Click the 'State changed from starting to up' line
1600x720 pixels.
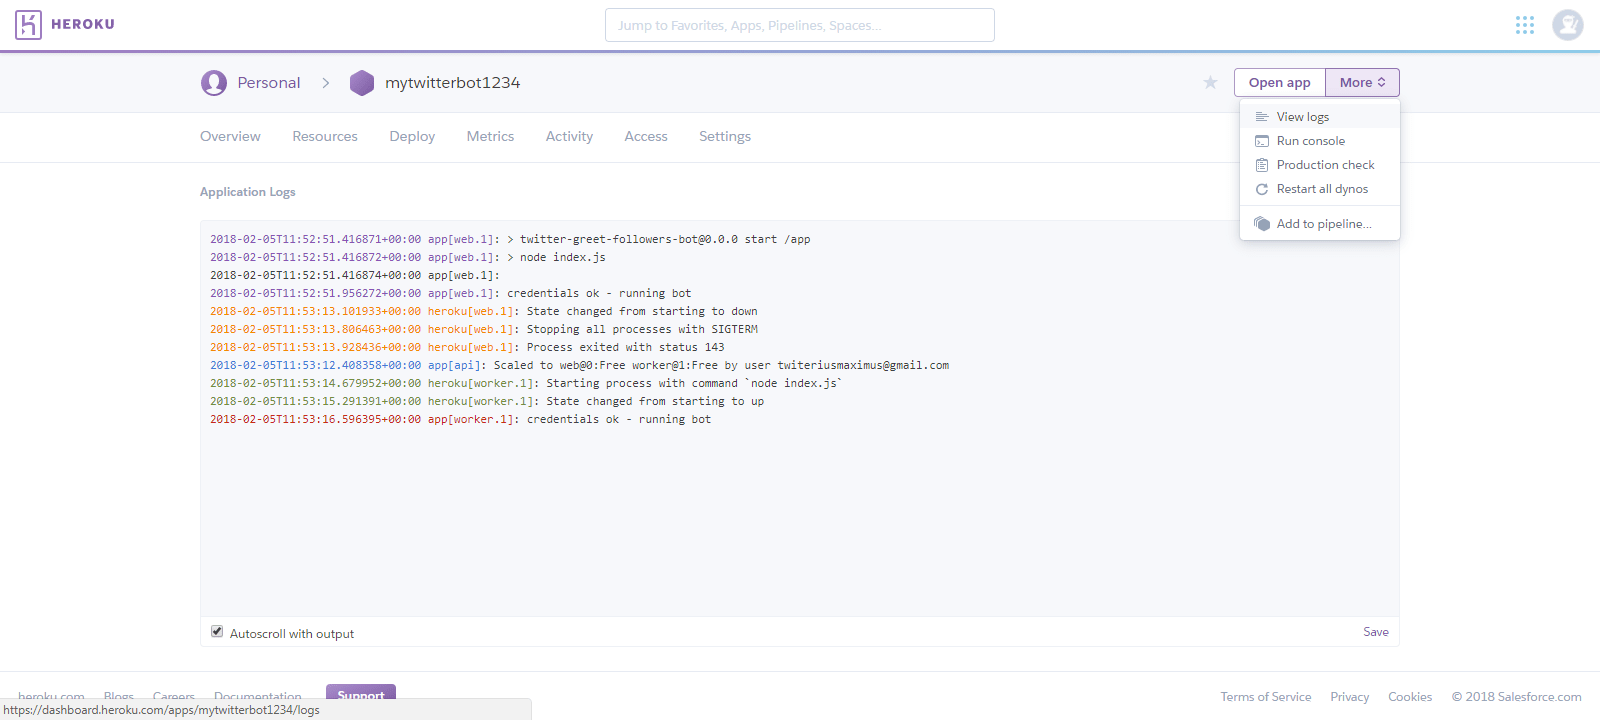point(487,402)
